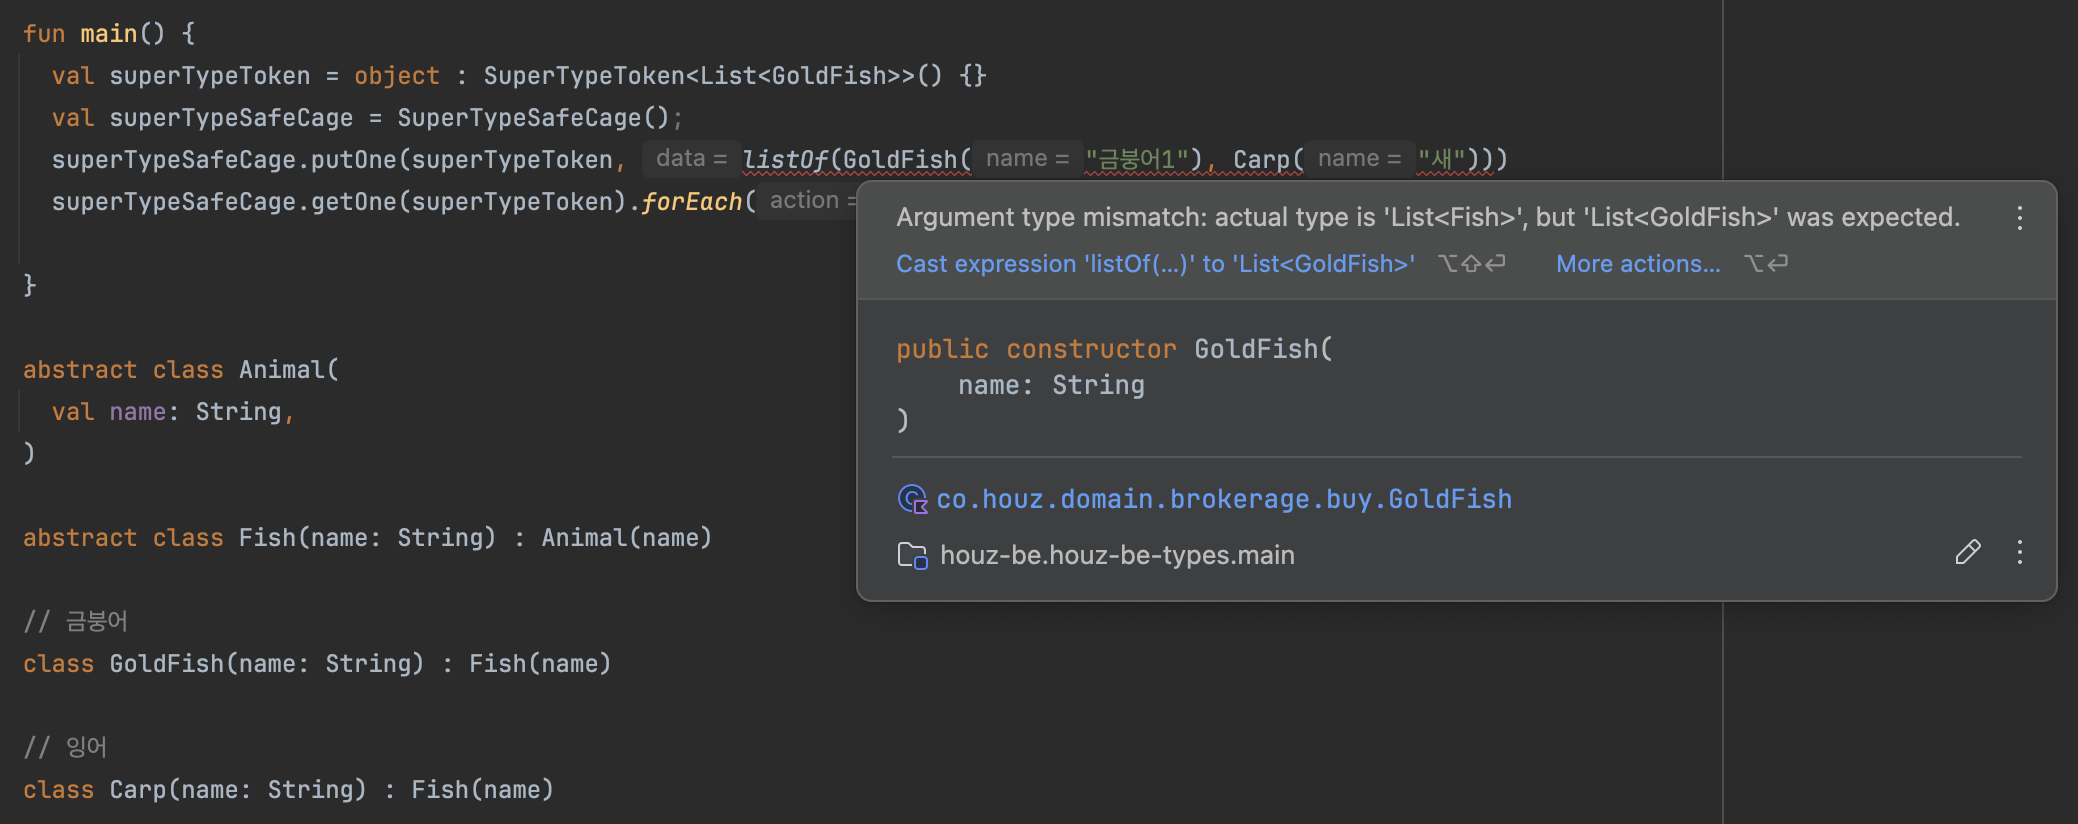Viewport: 2078px width, 824px height.
Task: Click the getOne method call
Action: pyautogui.click(x=354, y=202)
